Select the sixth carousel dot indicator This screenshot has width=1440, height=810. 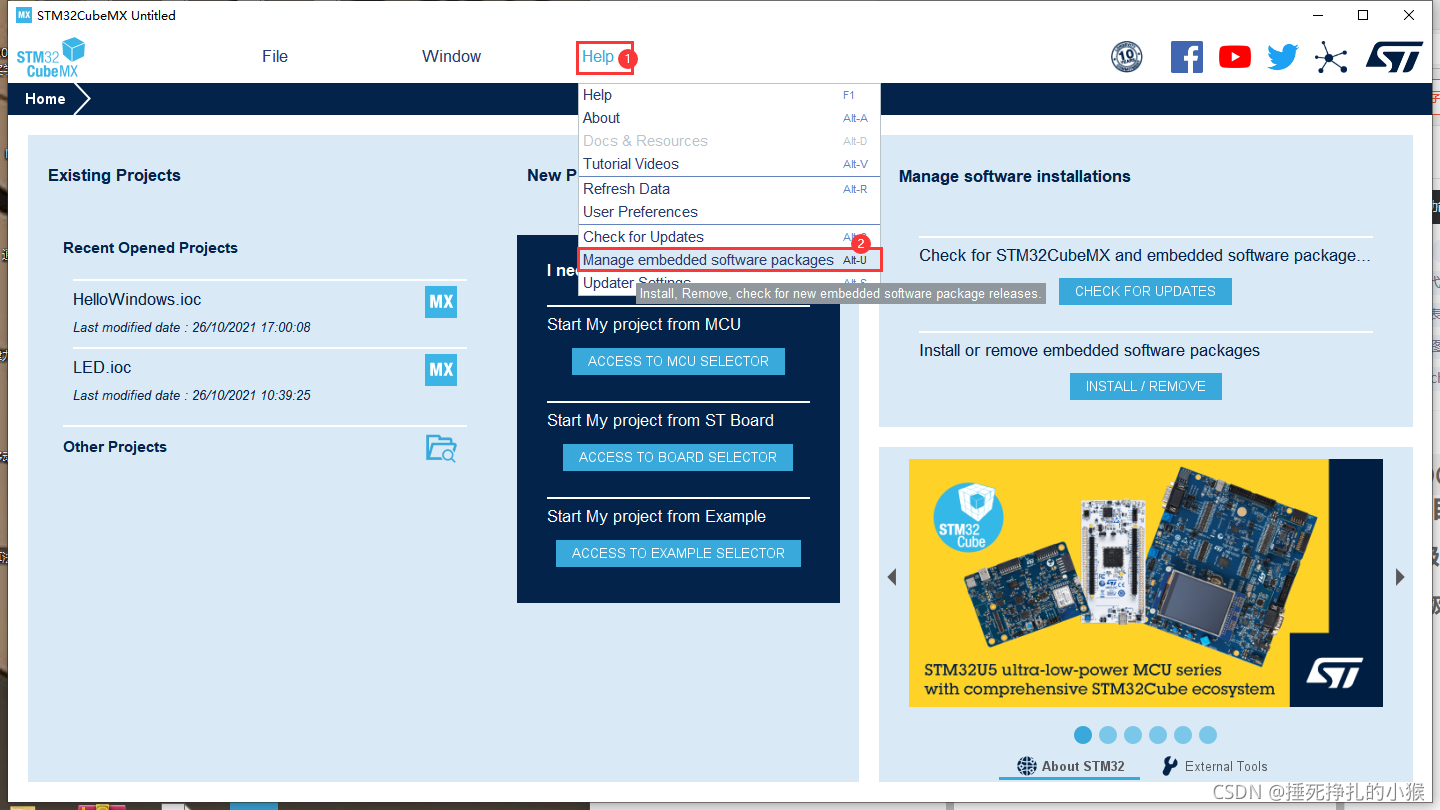coord(1208,735)
